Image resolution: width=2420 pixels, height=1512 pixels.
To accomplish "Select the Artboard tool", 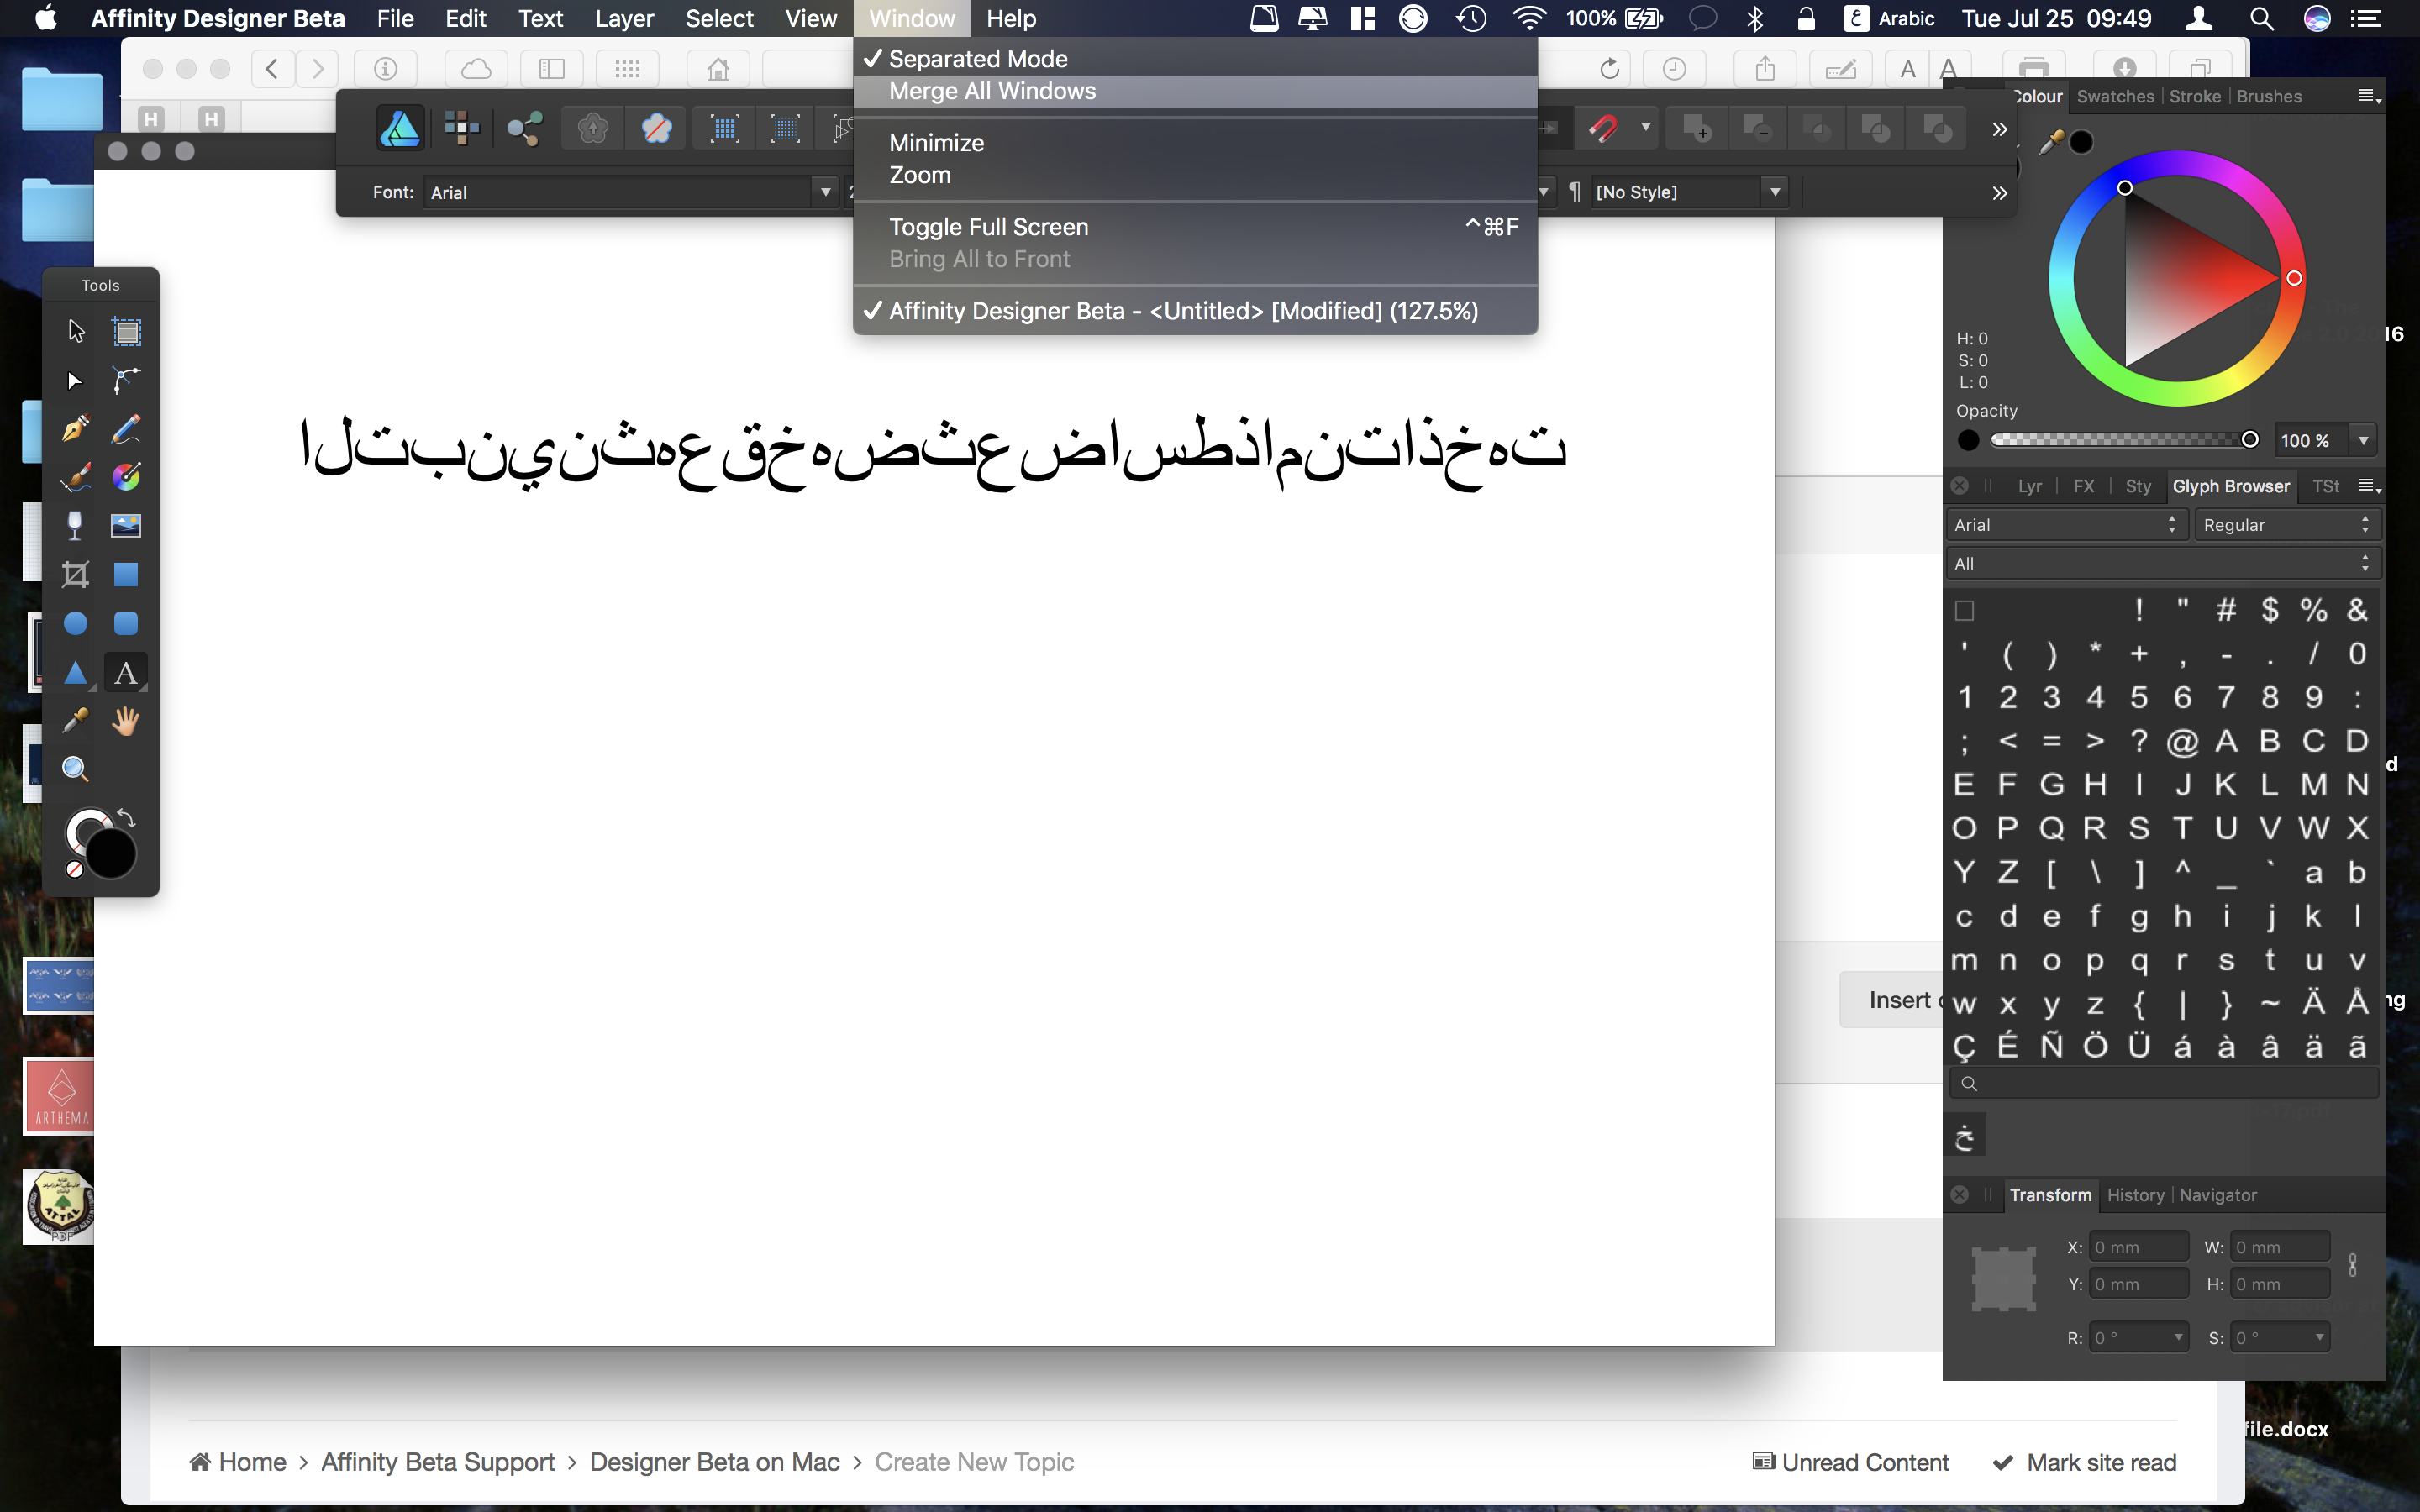I will [126, 331].
